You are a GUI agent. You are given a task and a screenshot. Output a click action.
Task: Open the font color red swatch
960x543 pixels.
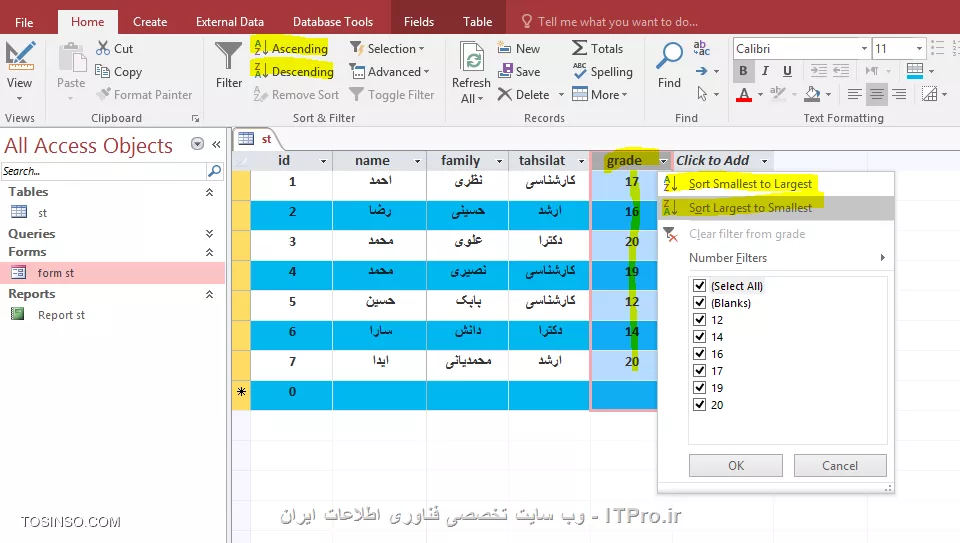(744, 94)
